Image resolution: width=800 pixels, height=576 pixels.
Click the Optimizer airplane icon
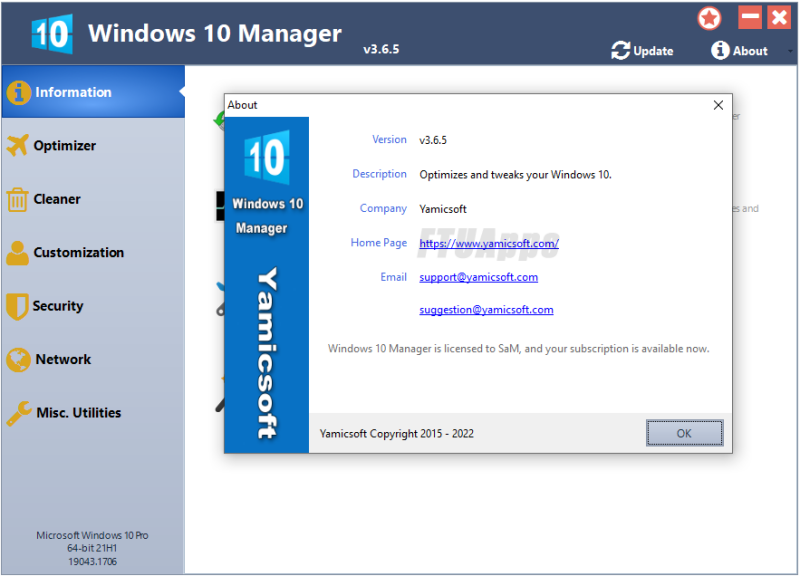18,145
